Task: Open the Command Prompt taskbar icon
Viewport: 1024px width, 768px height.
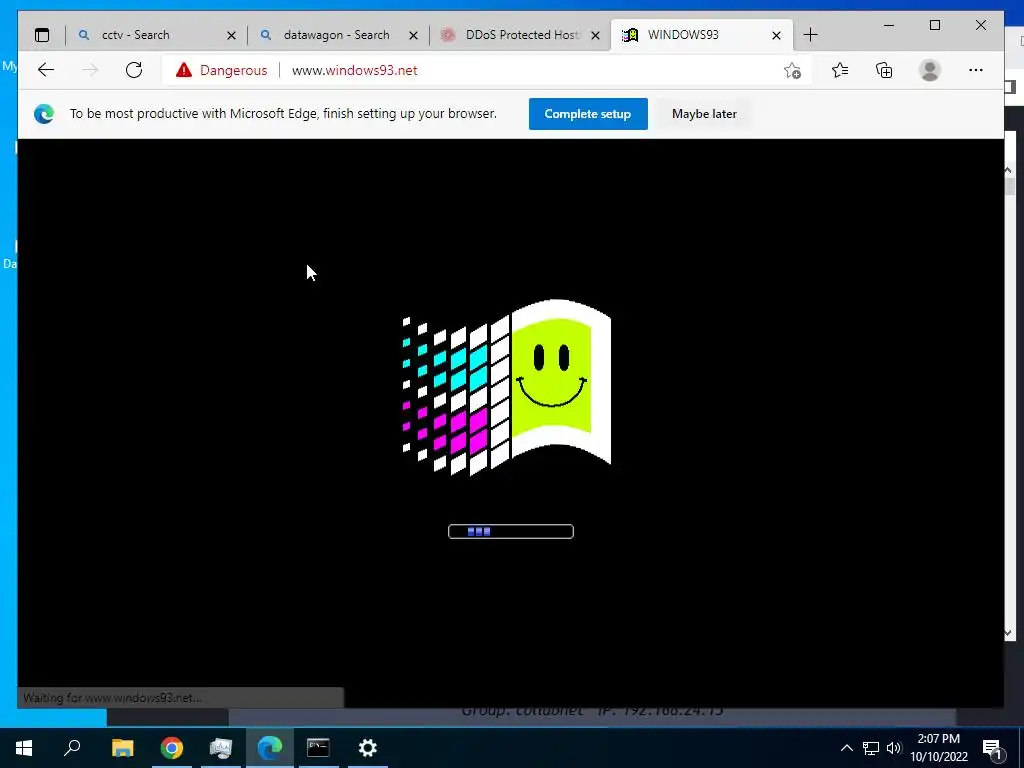Action: click(x=318, y=748)
